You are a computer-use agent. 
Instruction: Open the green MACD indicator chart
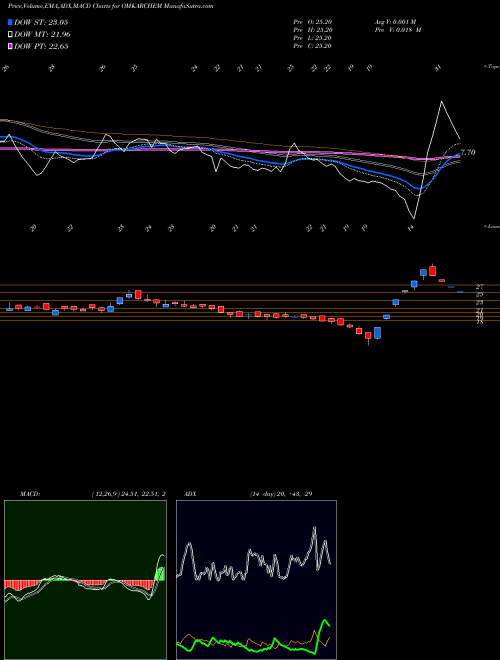[85, 580]
